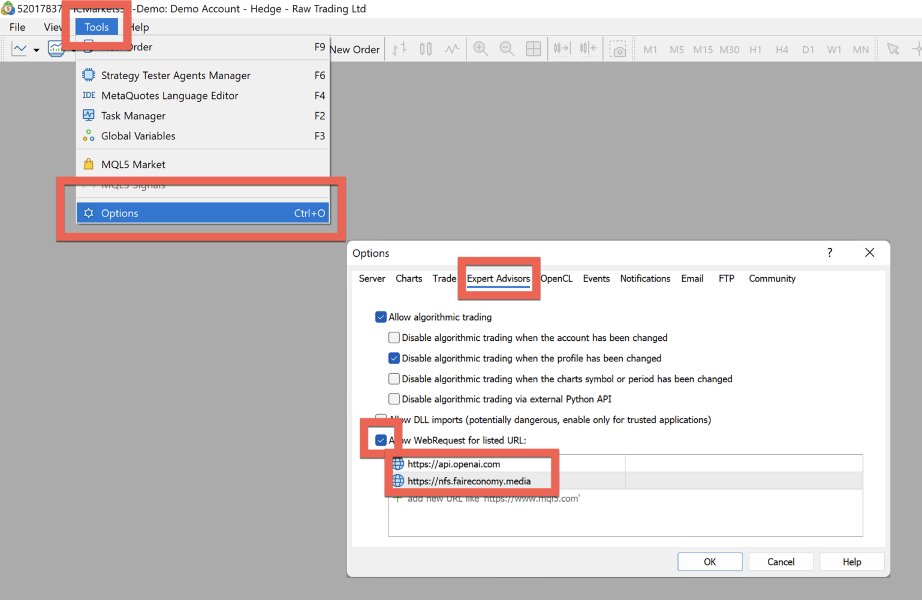Switch chart to line graph icon
Screen dimensions: 922x600
452,49
